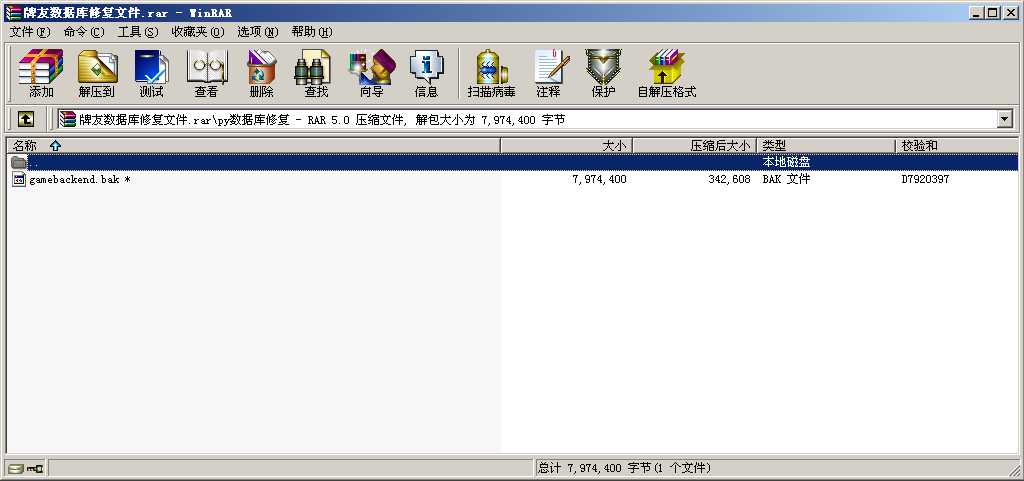The image size is (1024, 481).
Task: Open the 帮助(H) menu
Action: (312, 32)
